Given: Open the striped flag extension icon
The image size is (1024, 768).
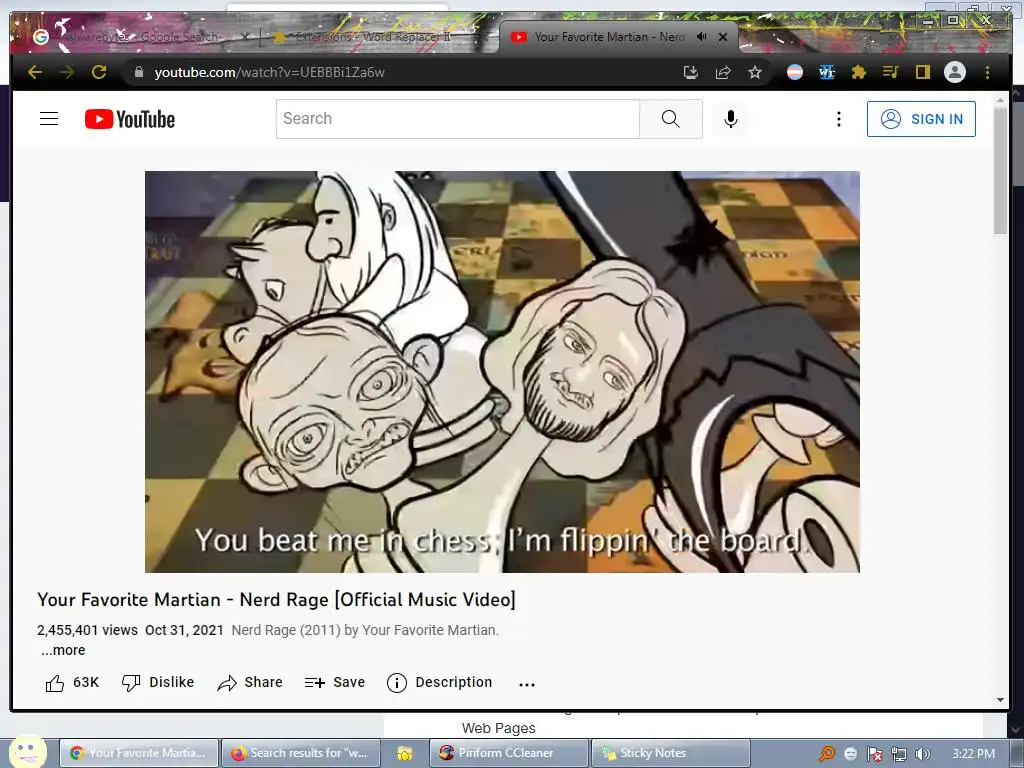Looking at the screenshot, I should pos(795,72).
